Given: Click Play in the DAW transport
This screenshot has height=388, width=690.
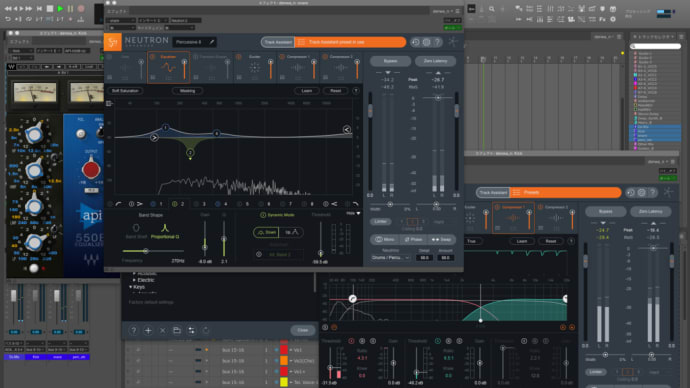Looking at the screenshot, I should click(x=60, y=8).
